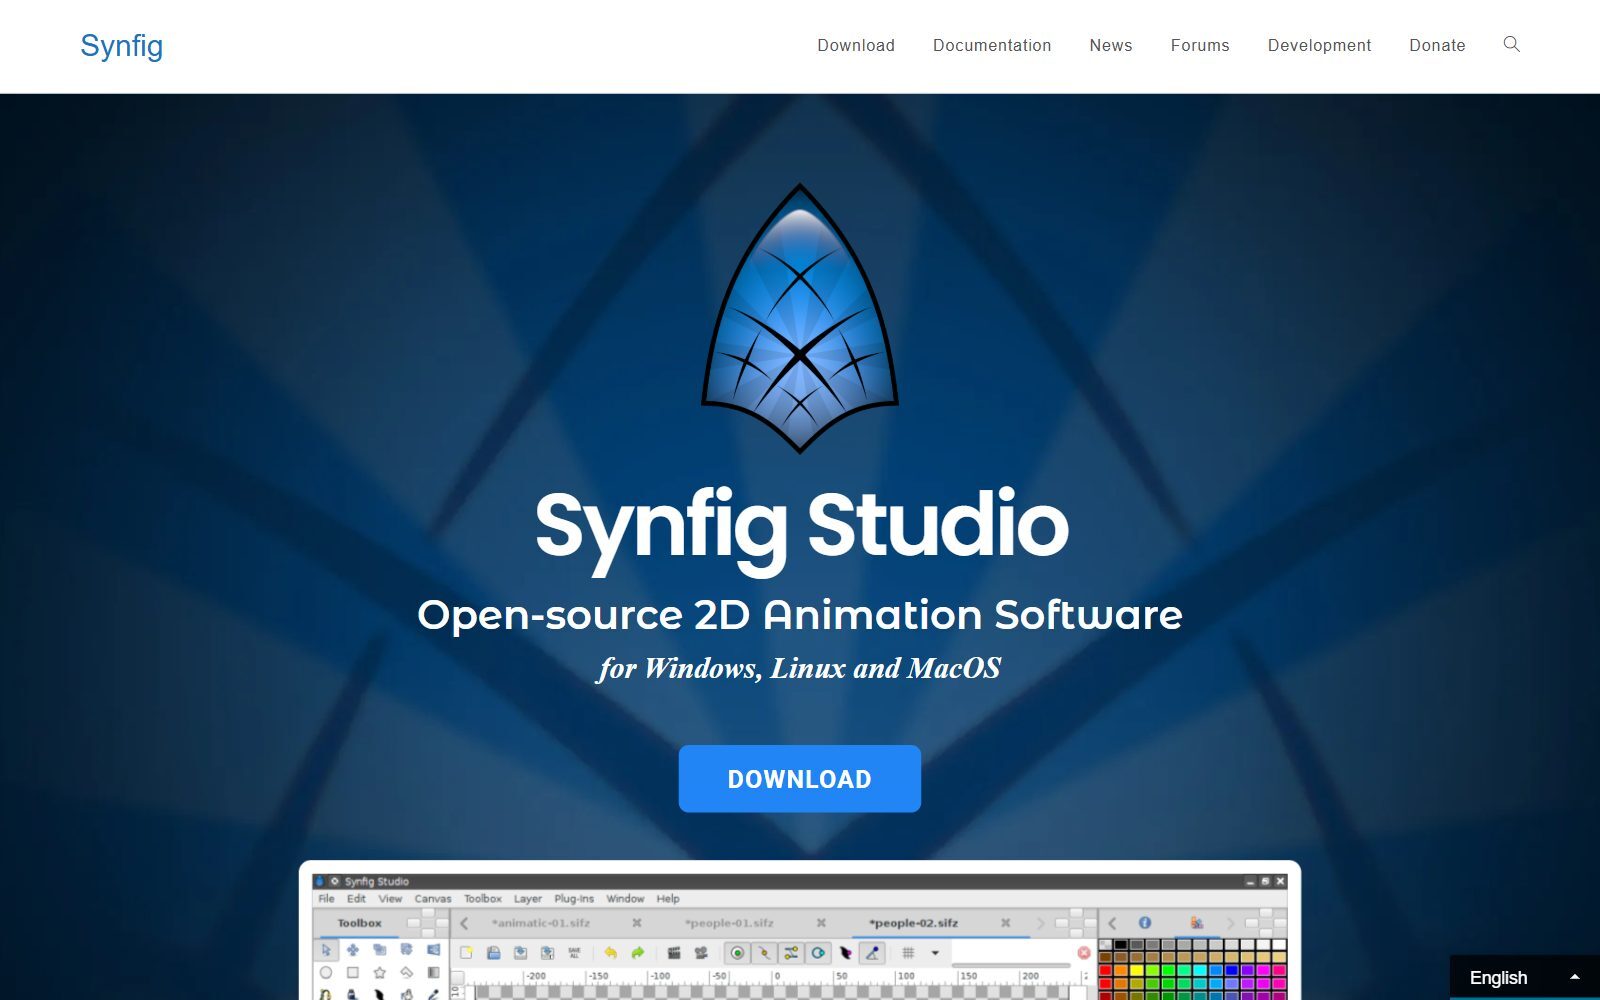
Task: Select the Toolbox panel tab
Action: point(359,923)
